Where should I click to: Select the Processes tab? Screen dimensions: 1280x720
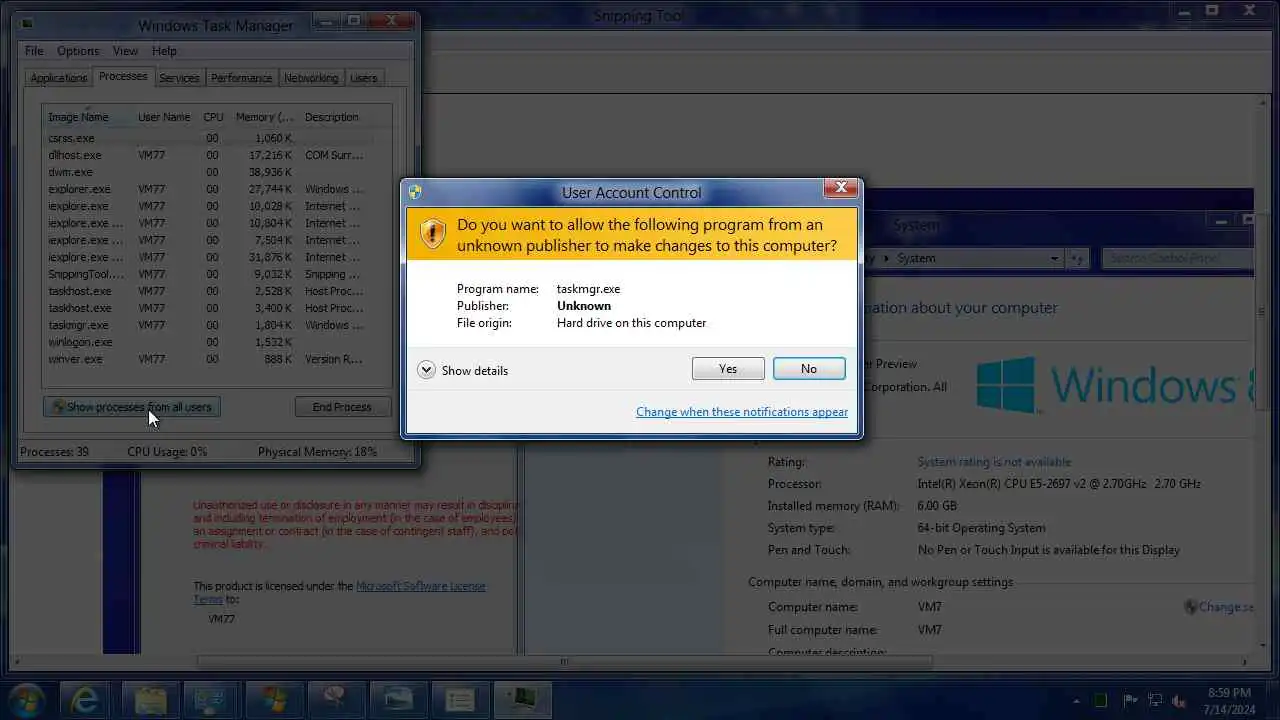click(123, 77)
